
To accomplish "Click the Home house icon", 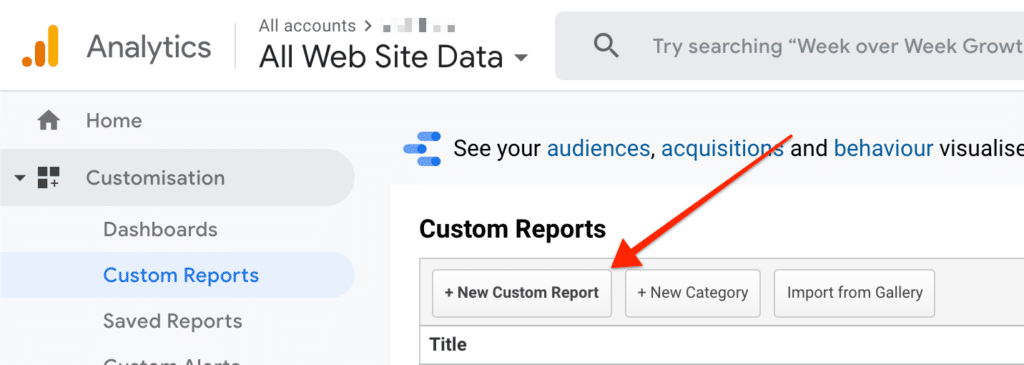I will coord(48,121).
